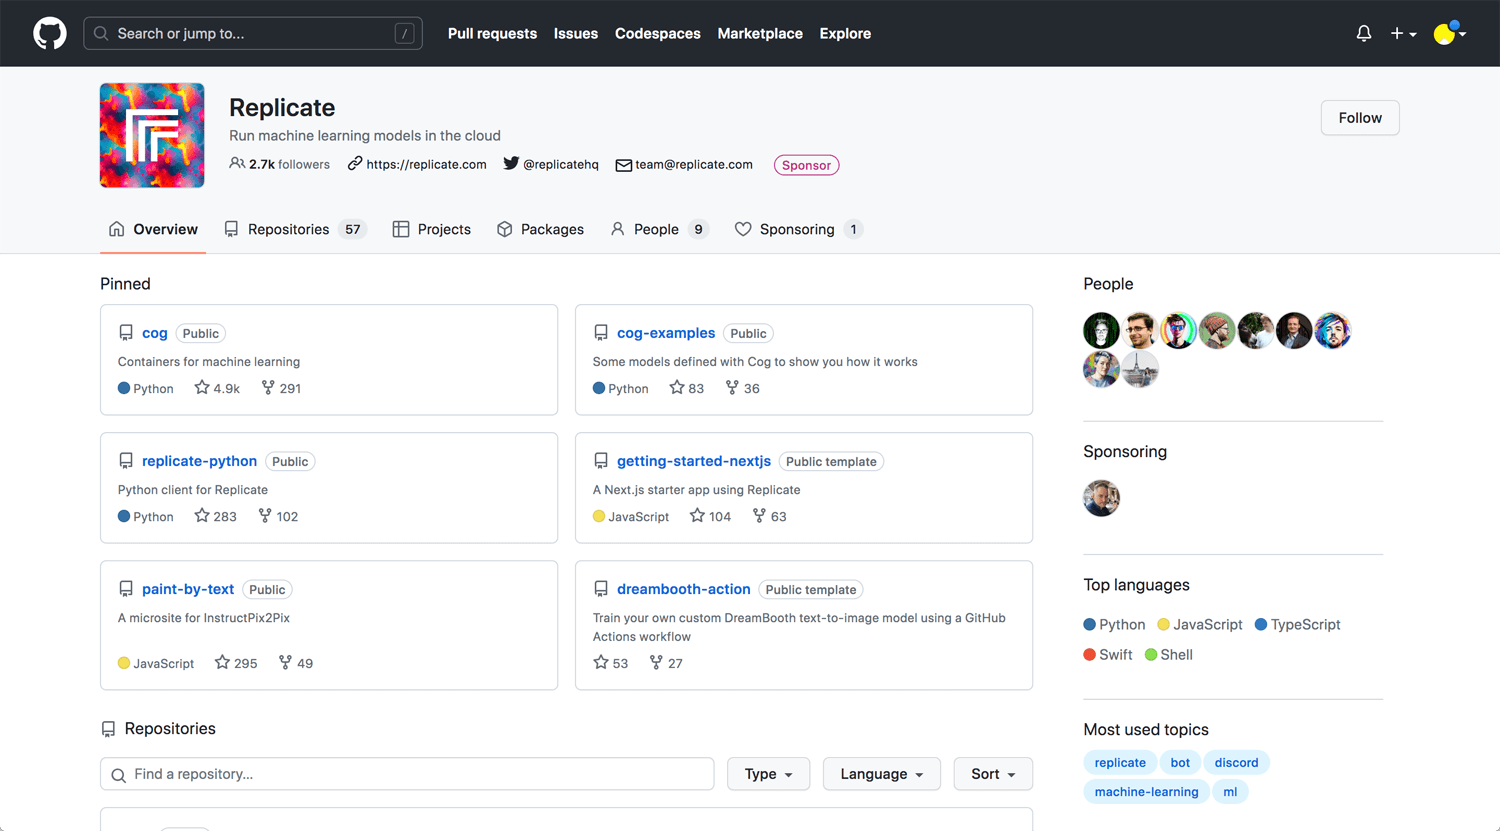Open the Type filter dropdown
This screenshot has height=831, width=1500.
(768, 774)
